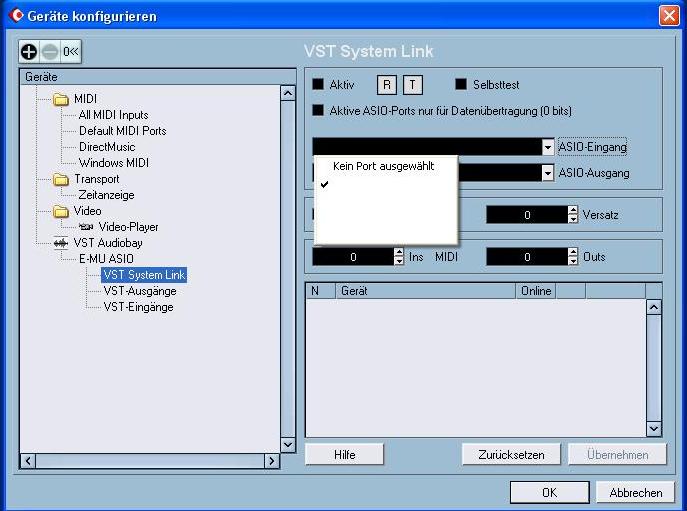Close the Geräte konfigurieren dialog
687x511 pixels.
[x=669, y=16]
